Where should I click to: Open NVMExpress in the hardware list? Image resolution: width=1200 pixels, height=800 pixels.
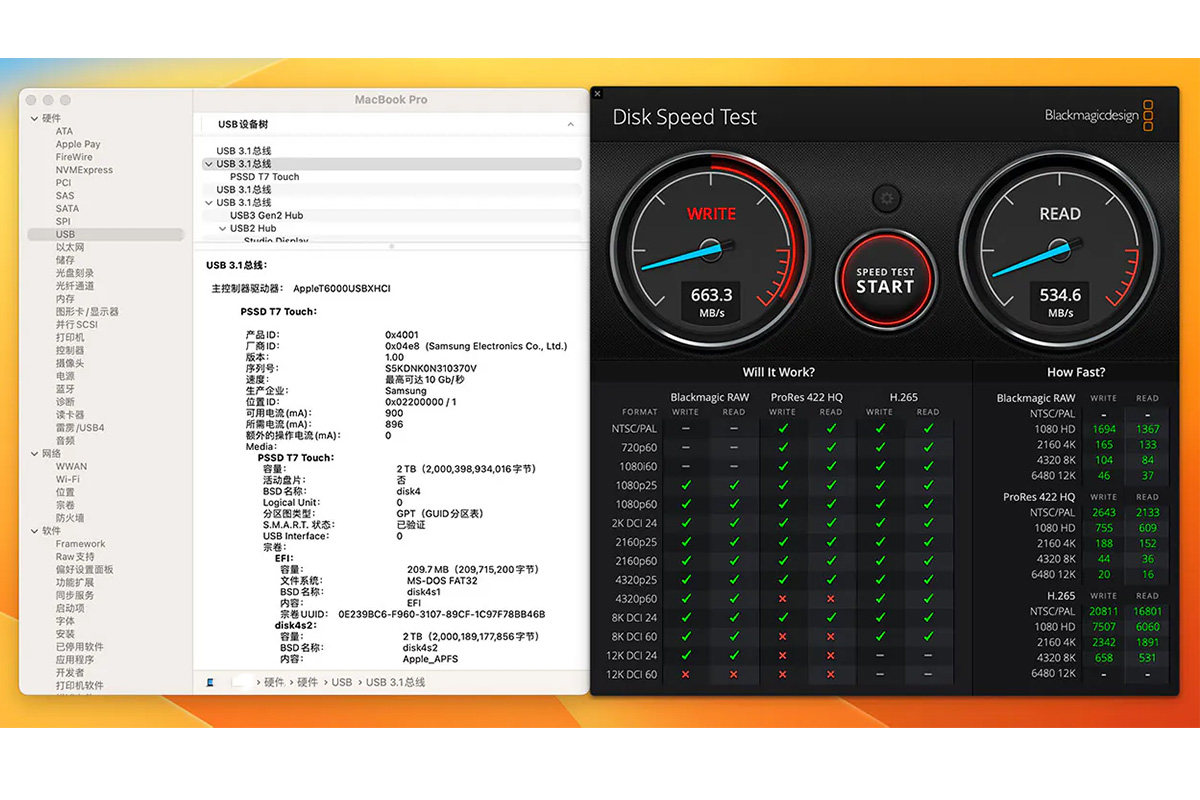[84, 170]
